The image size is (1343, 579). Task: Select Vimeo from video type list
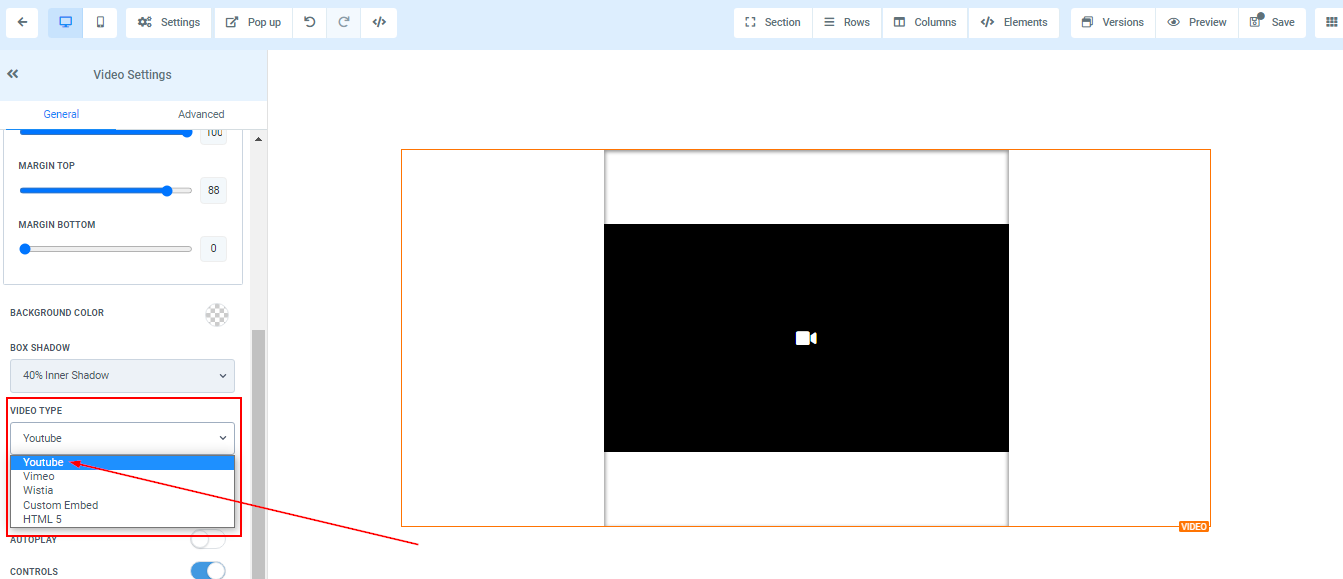(39, 477)
